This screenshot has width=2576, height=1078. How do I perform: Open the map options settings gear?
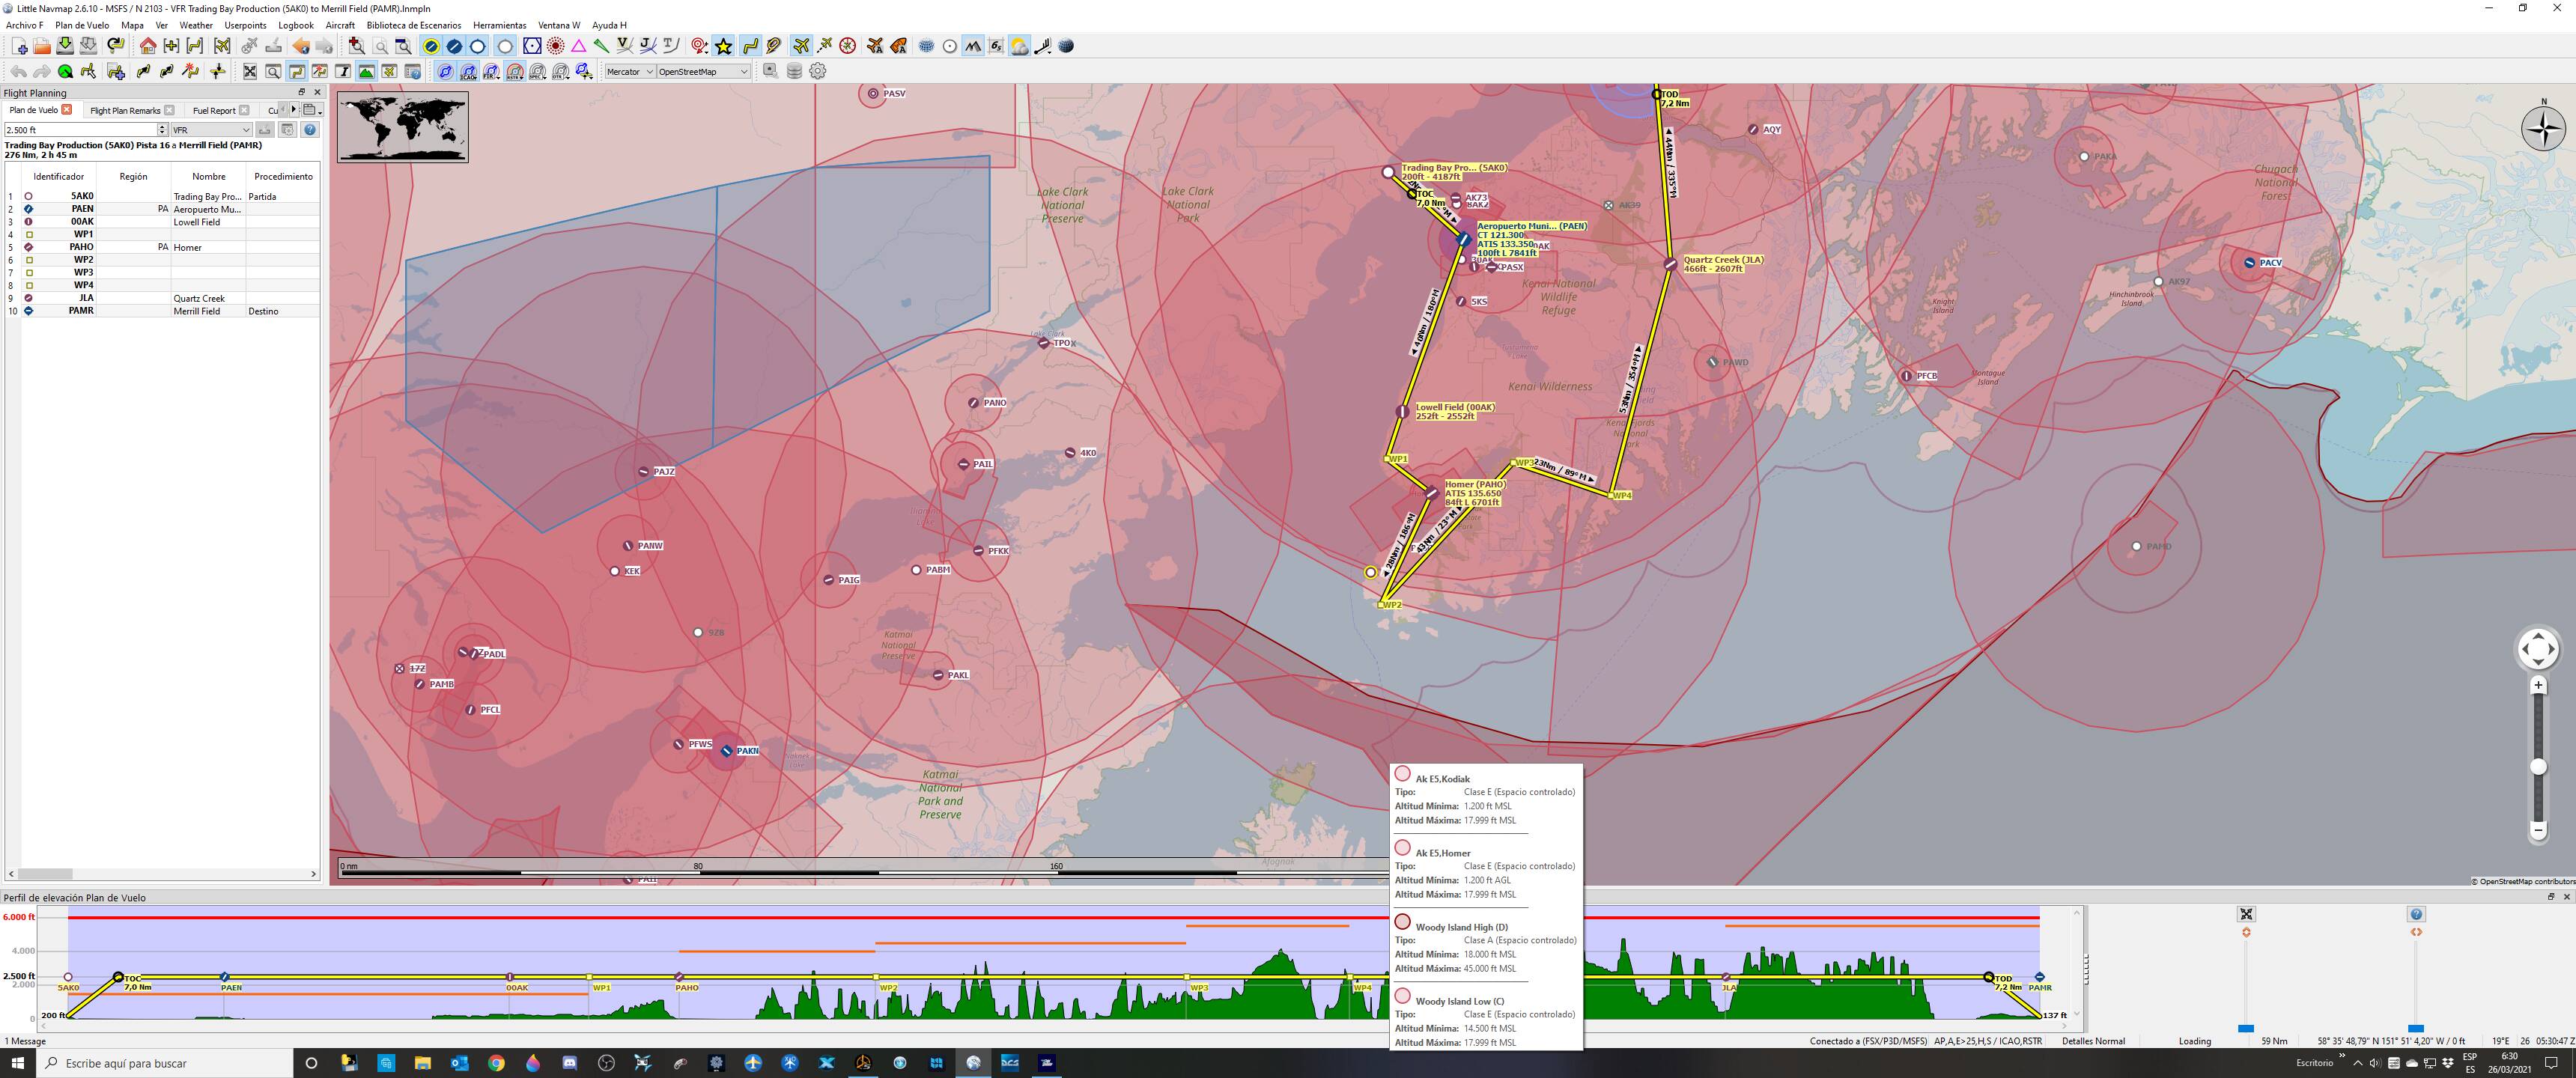(x=817, y=71)
